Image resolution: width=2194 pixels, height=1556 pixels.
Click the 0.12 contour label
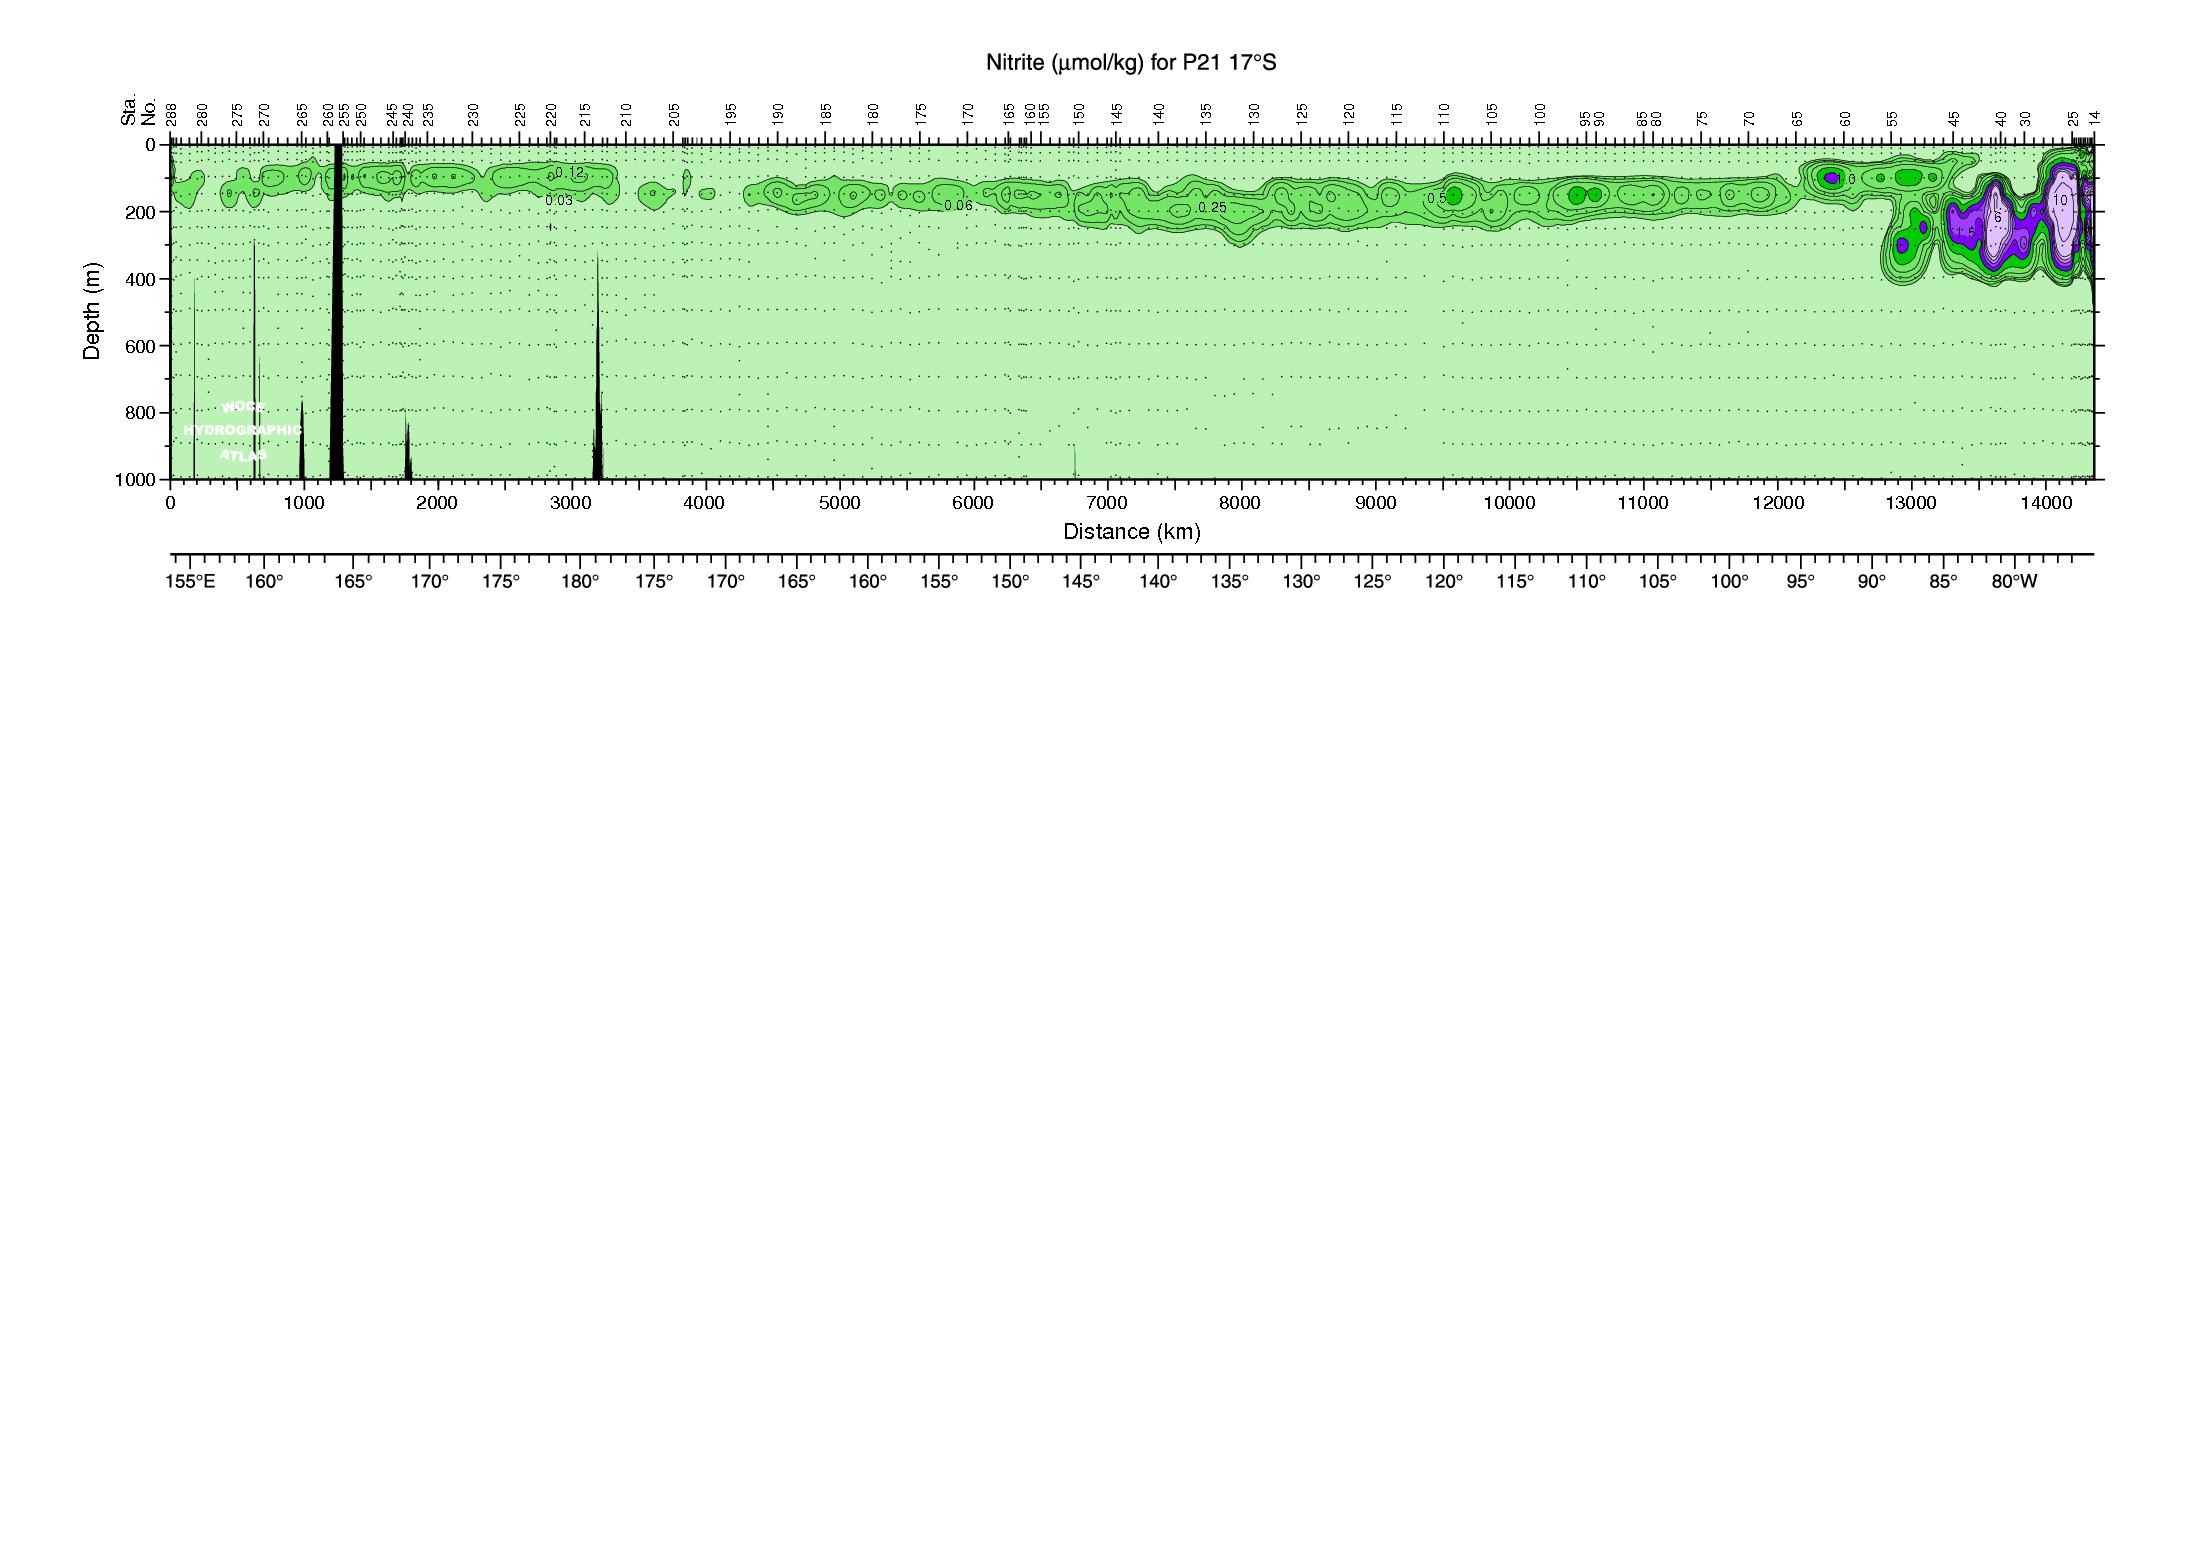[x=570, y=173]
